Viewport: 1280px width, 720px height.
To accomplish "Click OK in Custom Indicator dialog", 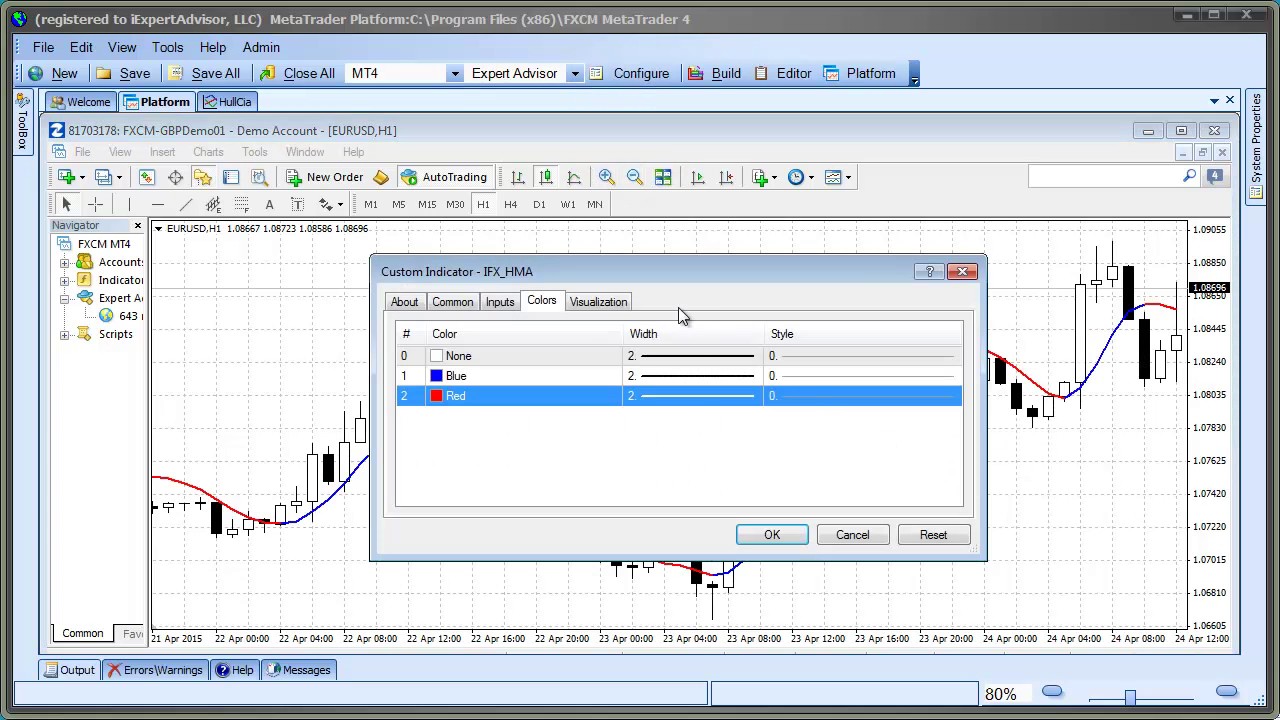I will [x=772, y=535].
